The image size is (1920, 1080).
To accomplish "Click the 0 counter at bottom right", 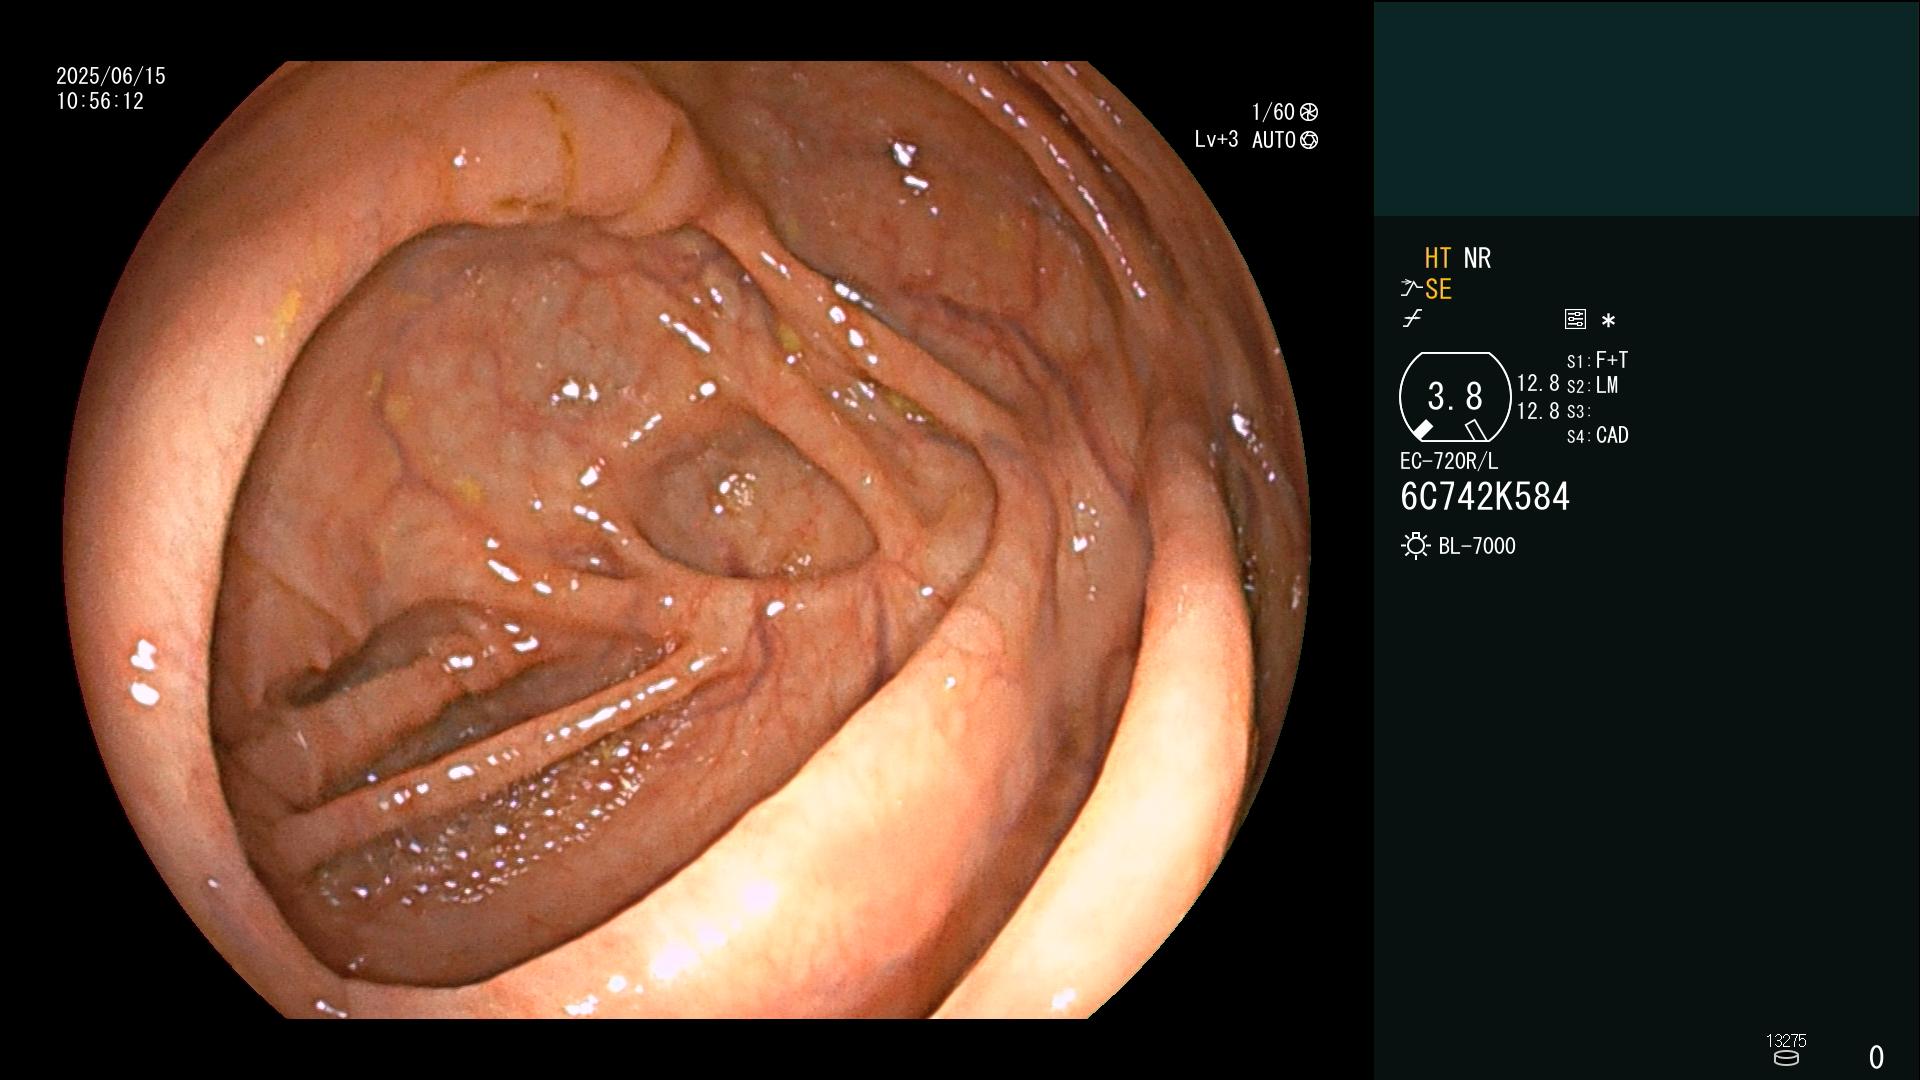I will click(x=1876, y=1057).
